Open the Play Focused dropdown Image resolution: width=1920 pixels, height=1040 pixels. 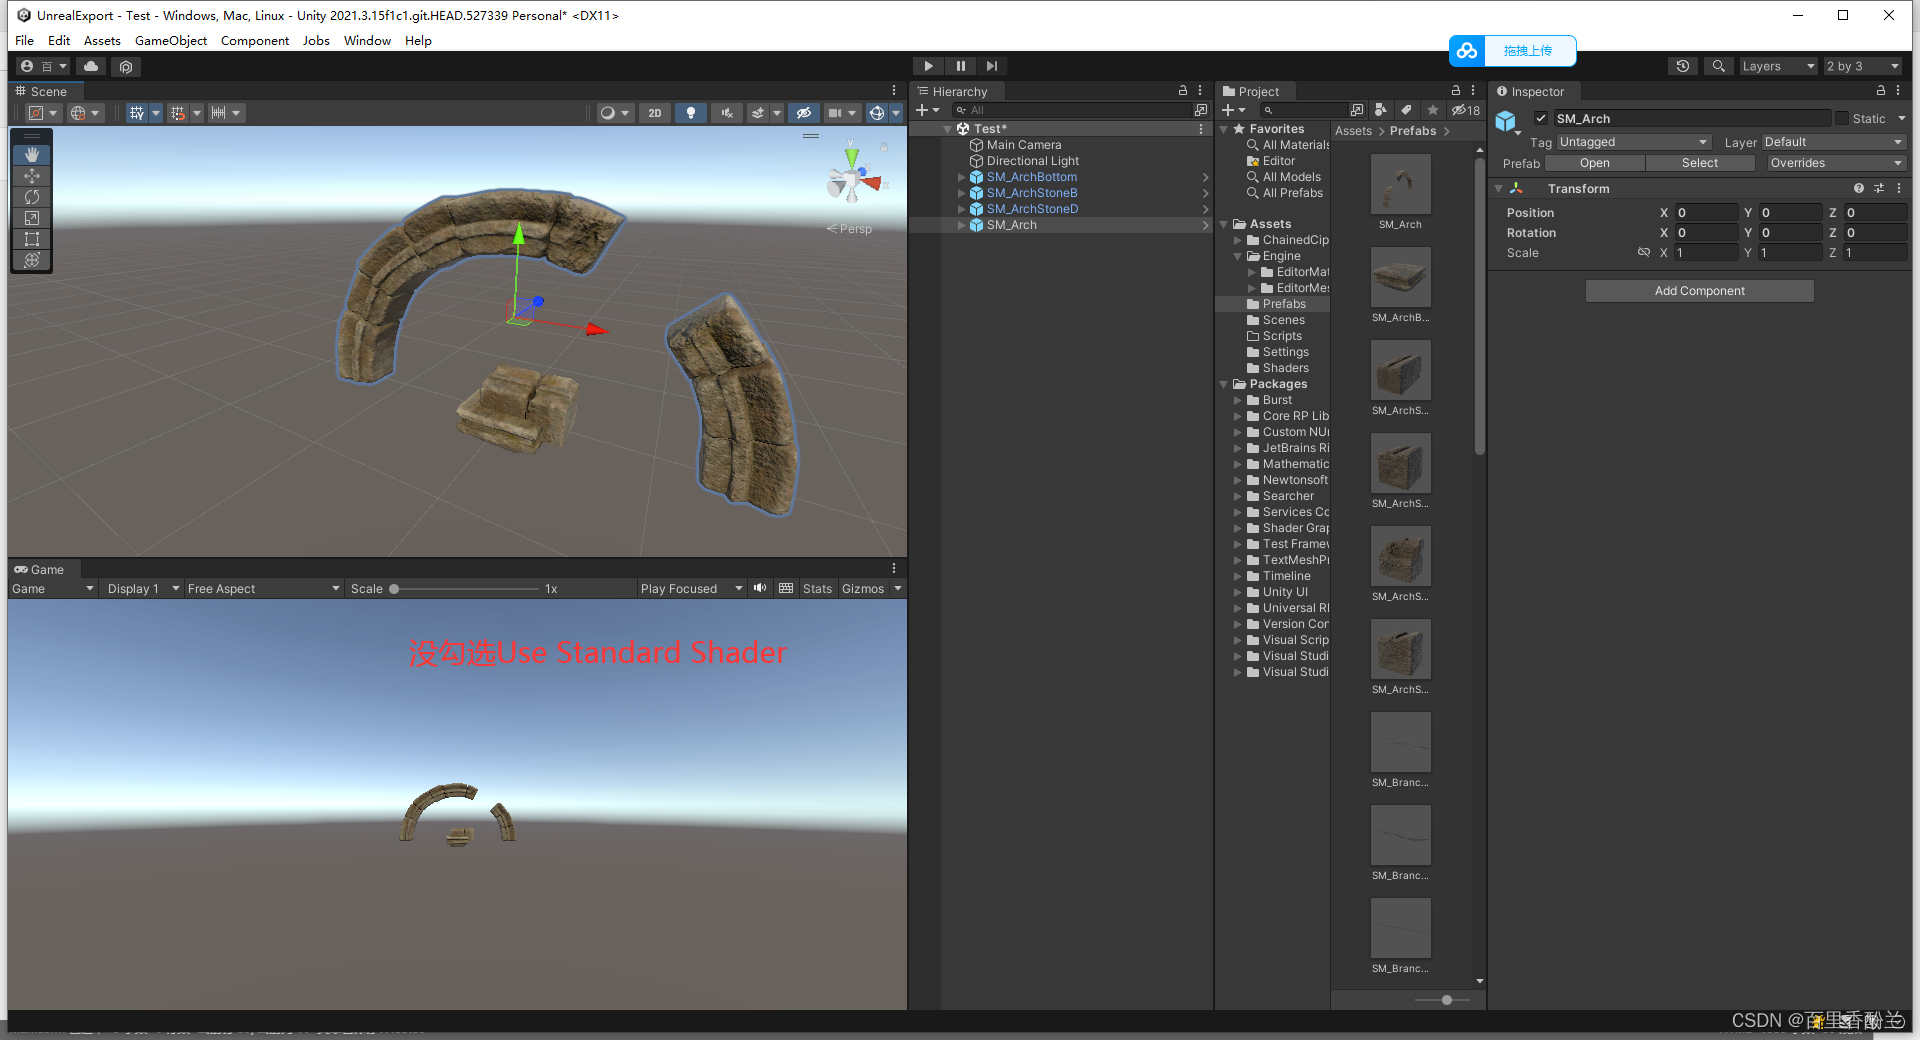(x=692, y=588)
